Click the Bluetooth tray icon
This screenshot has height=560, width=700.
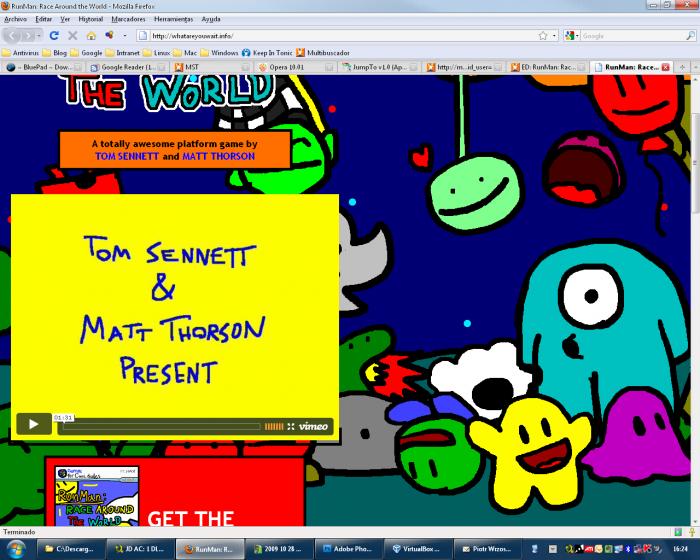627,549
